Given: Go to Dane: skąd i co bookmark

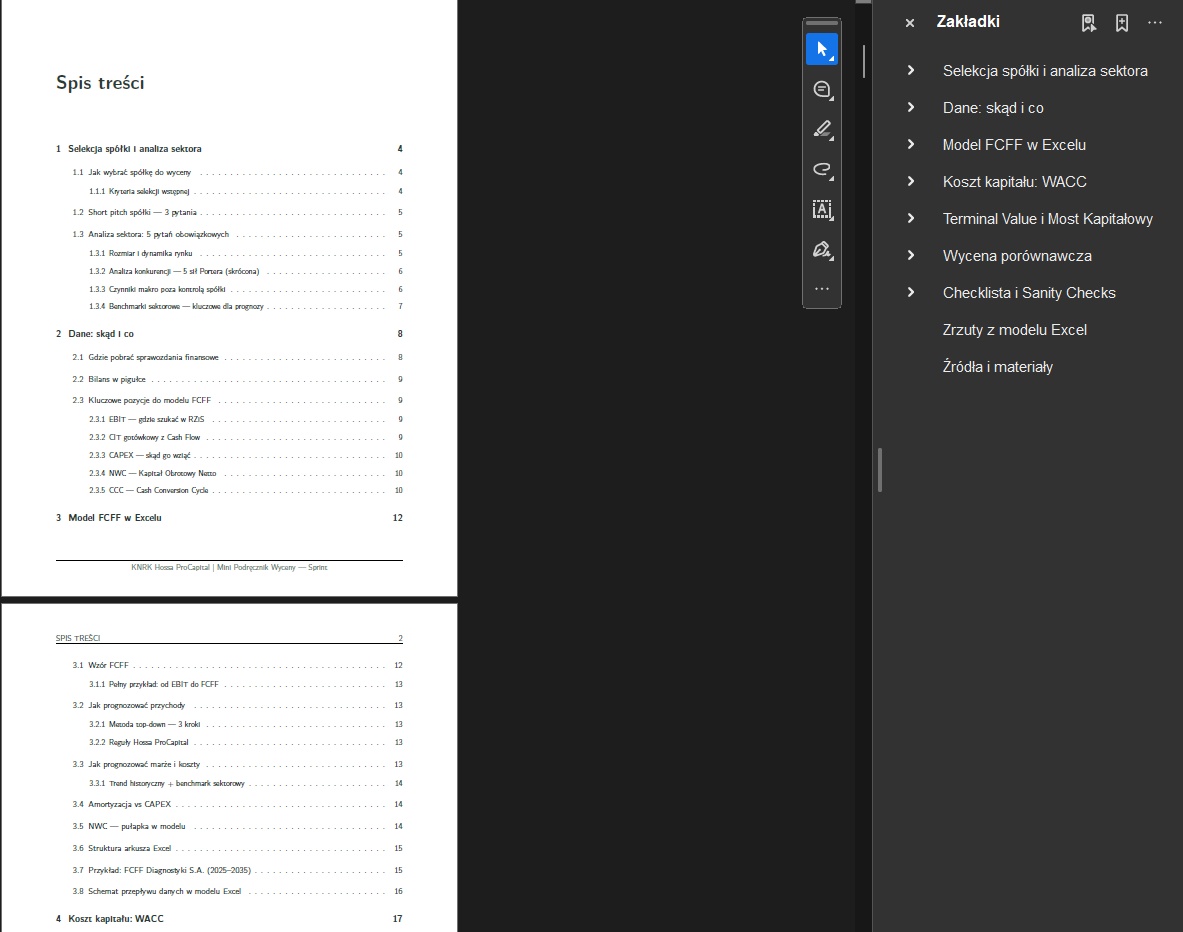Looking at the screenshot, I should click(993, 108).
